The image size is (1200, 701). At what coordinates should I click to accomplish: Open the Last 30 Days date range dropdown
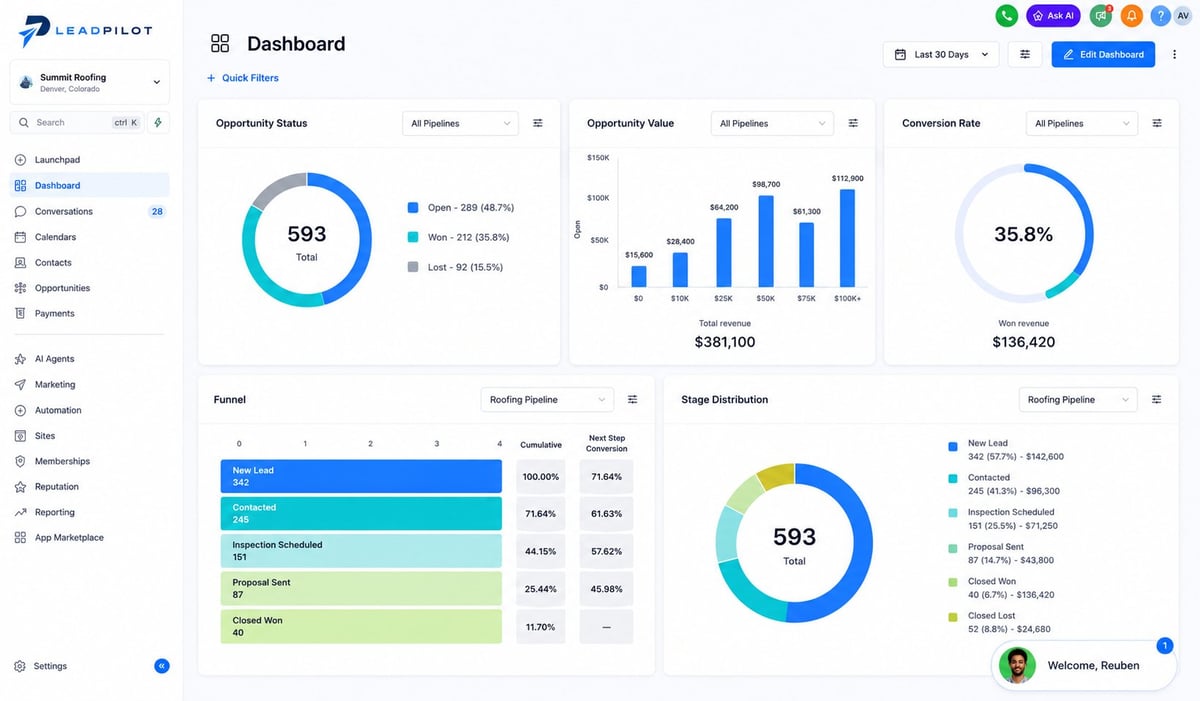941,54
